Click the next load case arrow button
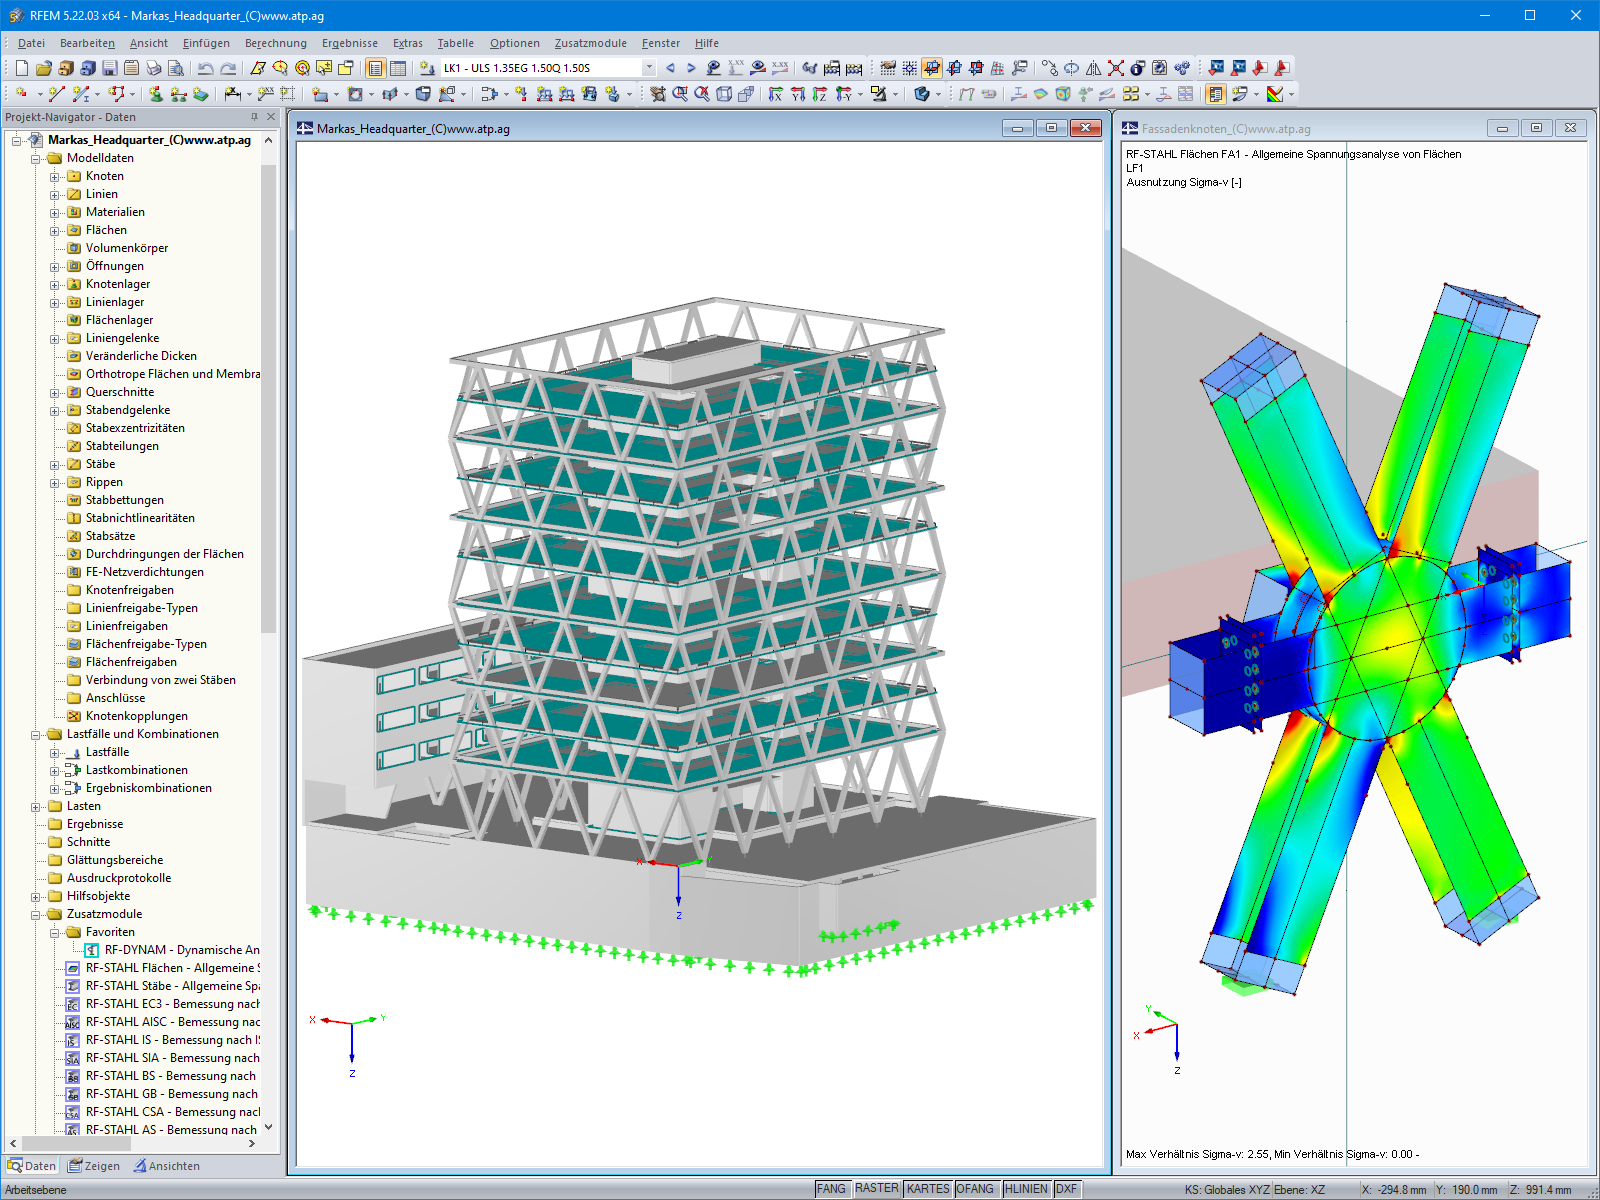 (690, 68)
